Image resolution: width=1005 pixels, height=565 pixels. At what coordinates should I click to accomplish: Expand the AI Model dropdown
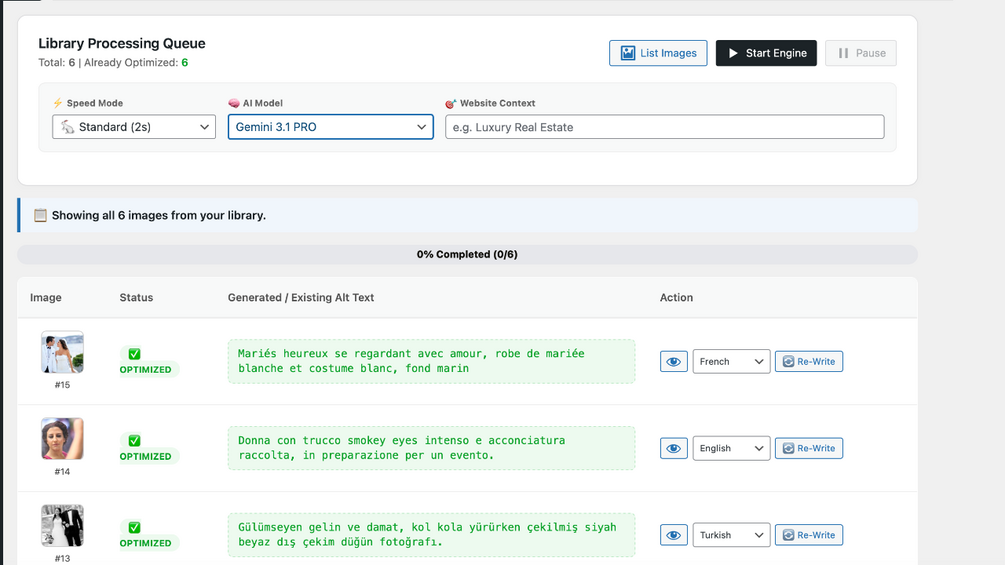coord(331,127)
